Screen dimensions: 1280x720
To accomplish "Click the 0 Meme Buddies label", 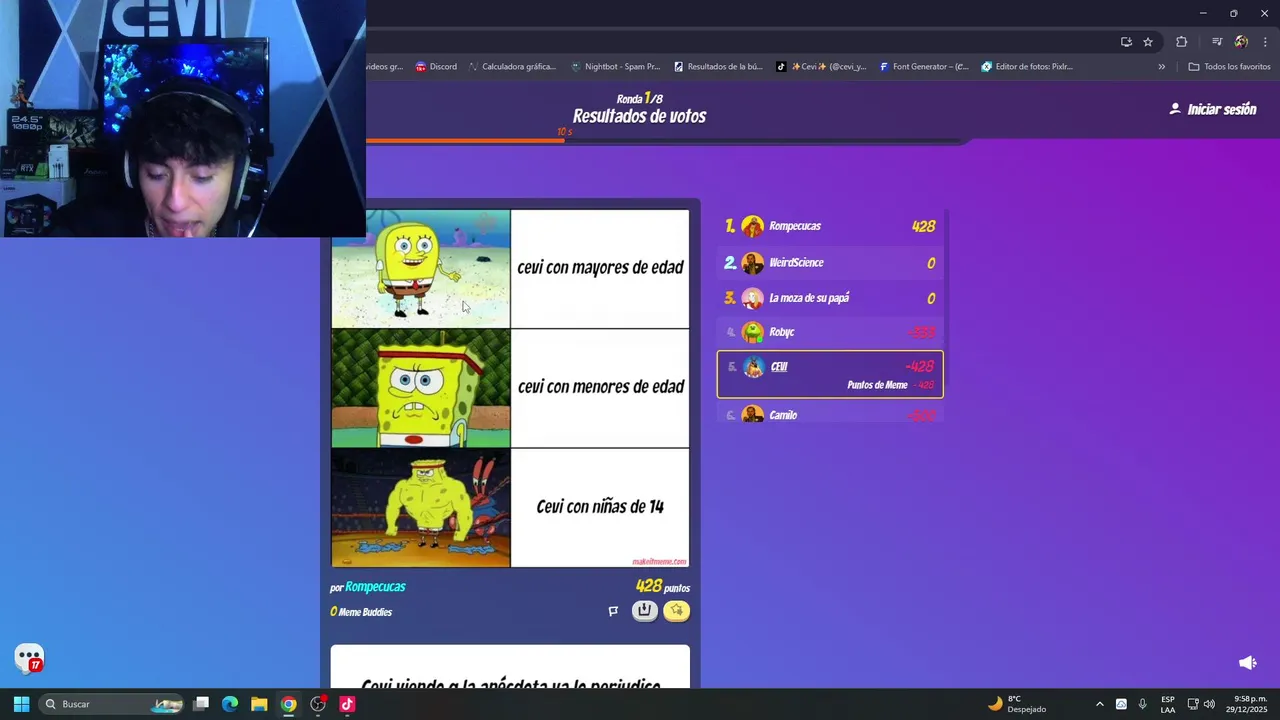I will pyautogui.click(x=361, y=612).
